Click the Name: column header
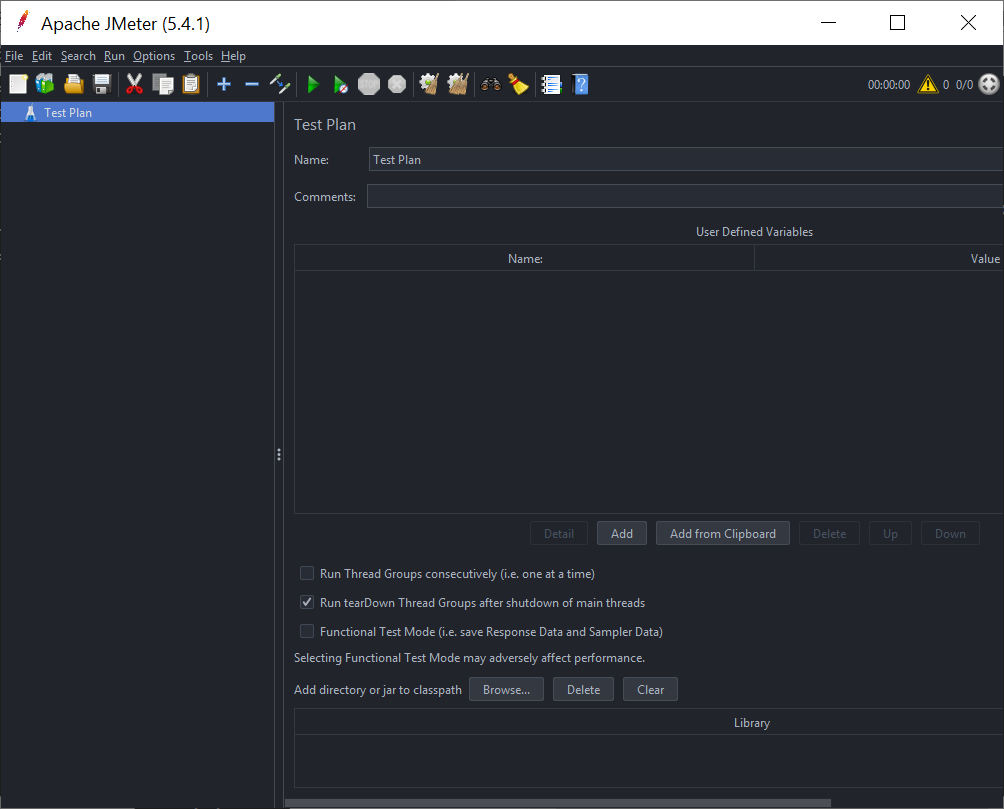 (524, 258)
